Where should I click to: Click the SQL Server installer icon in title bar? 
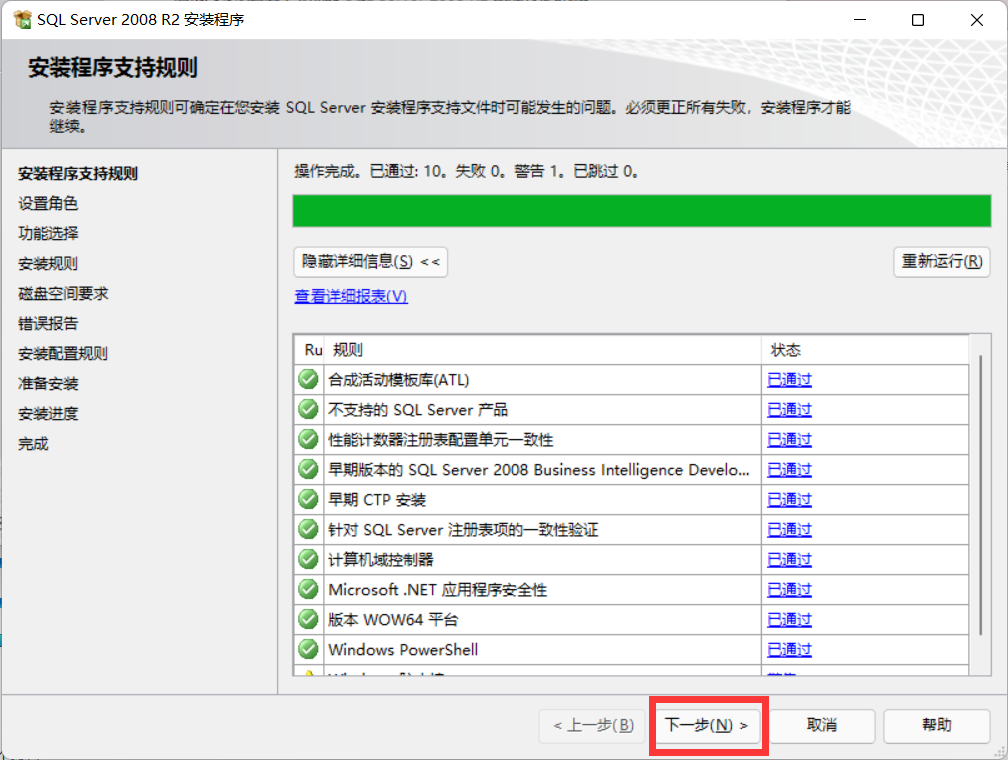pyautogui.click(x=19, y=20)
